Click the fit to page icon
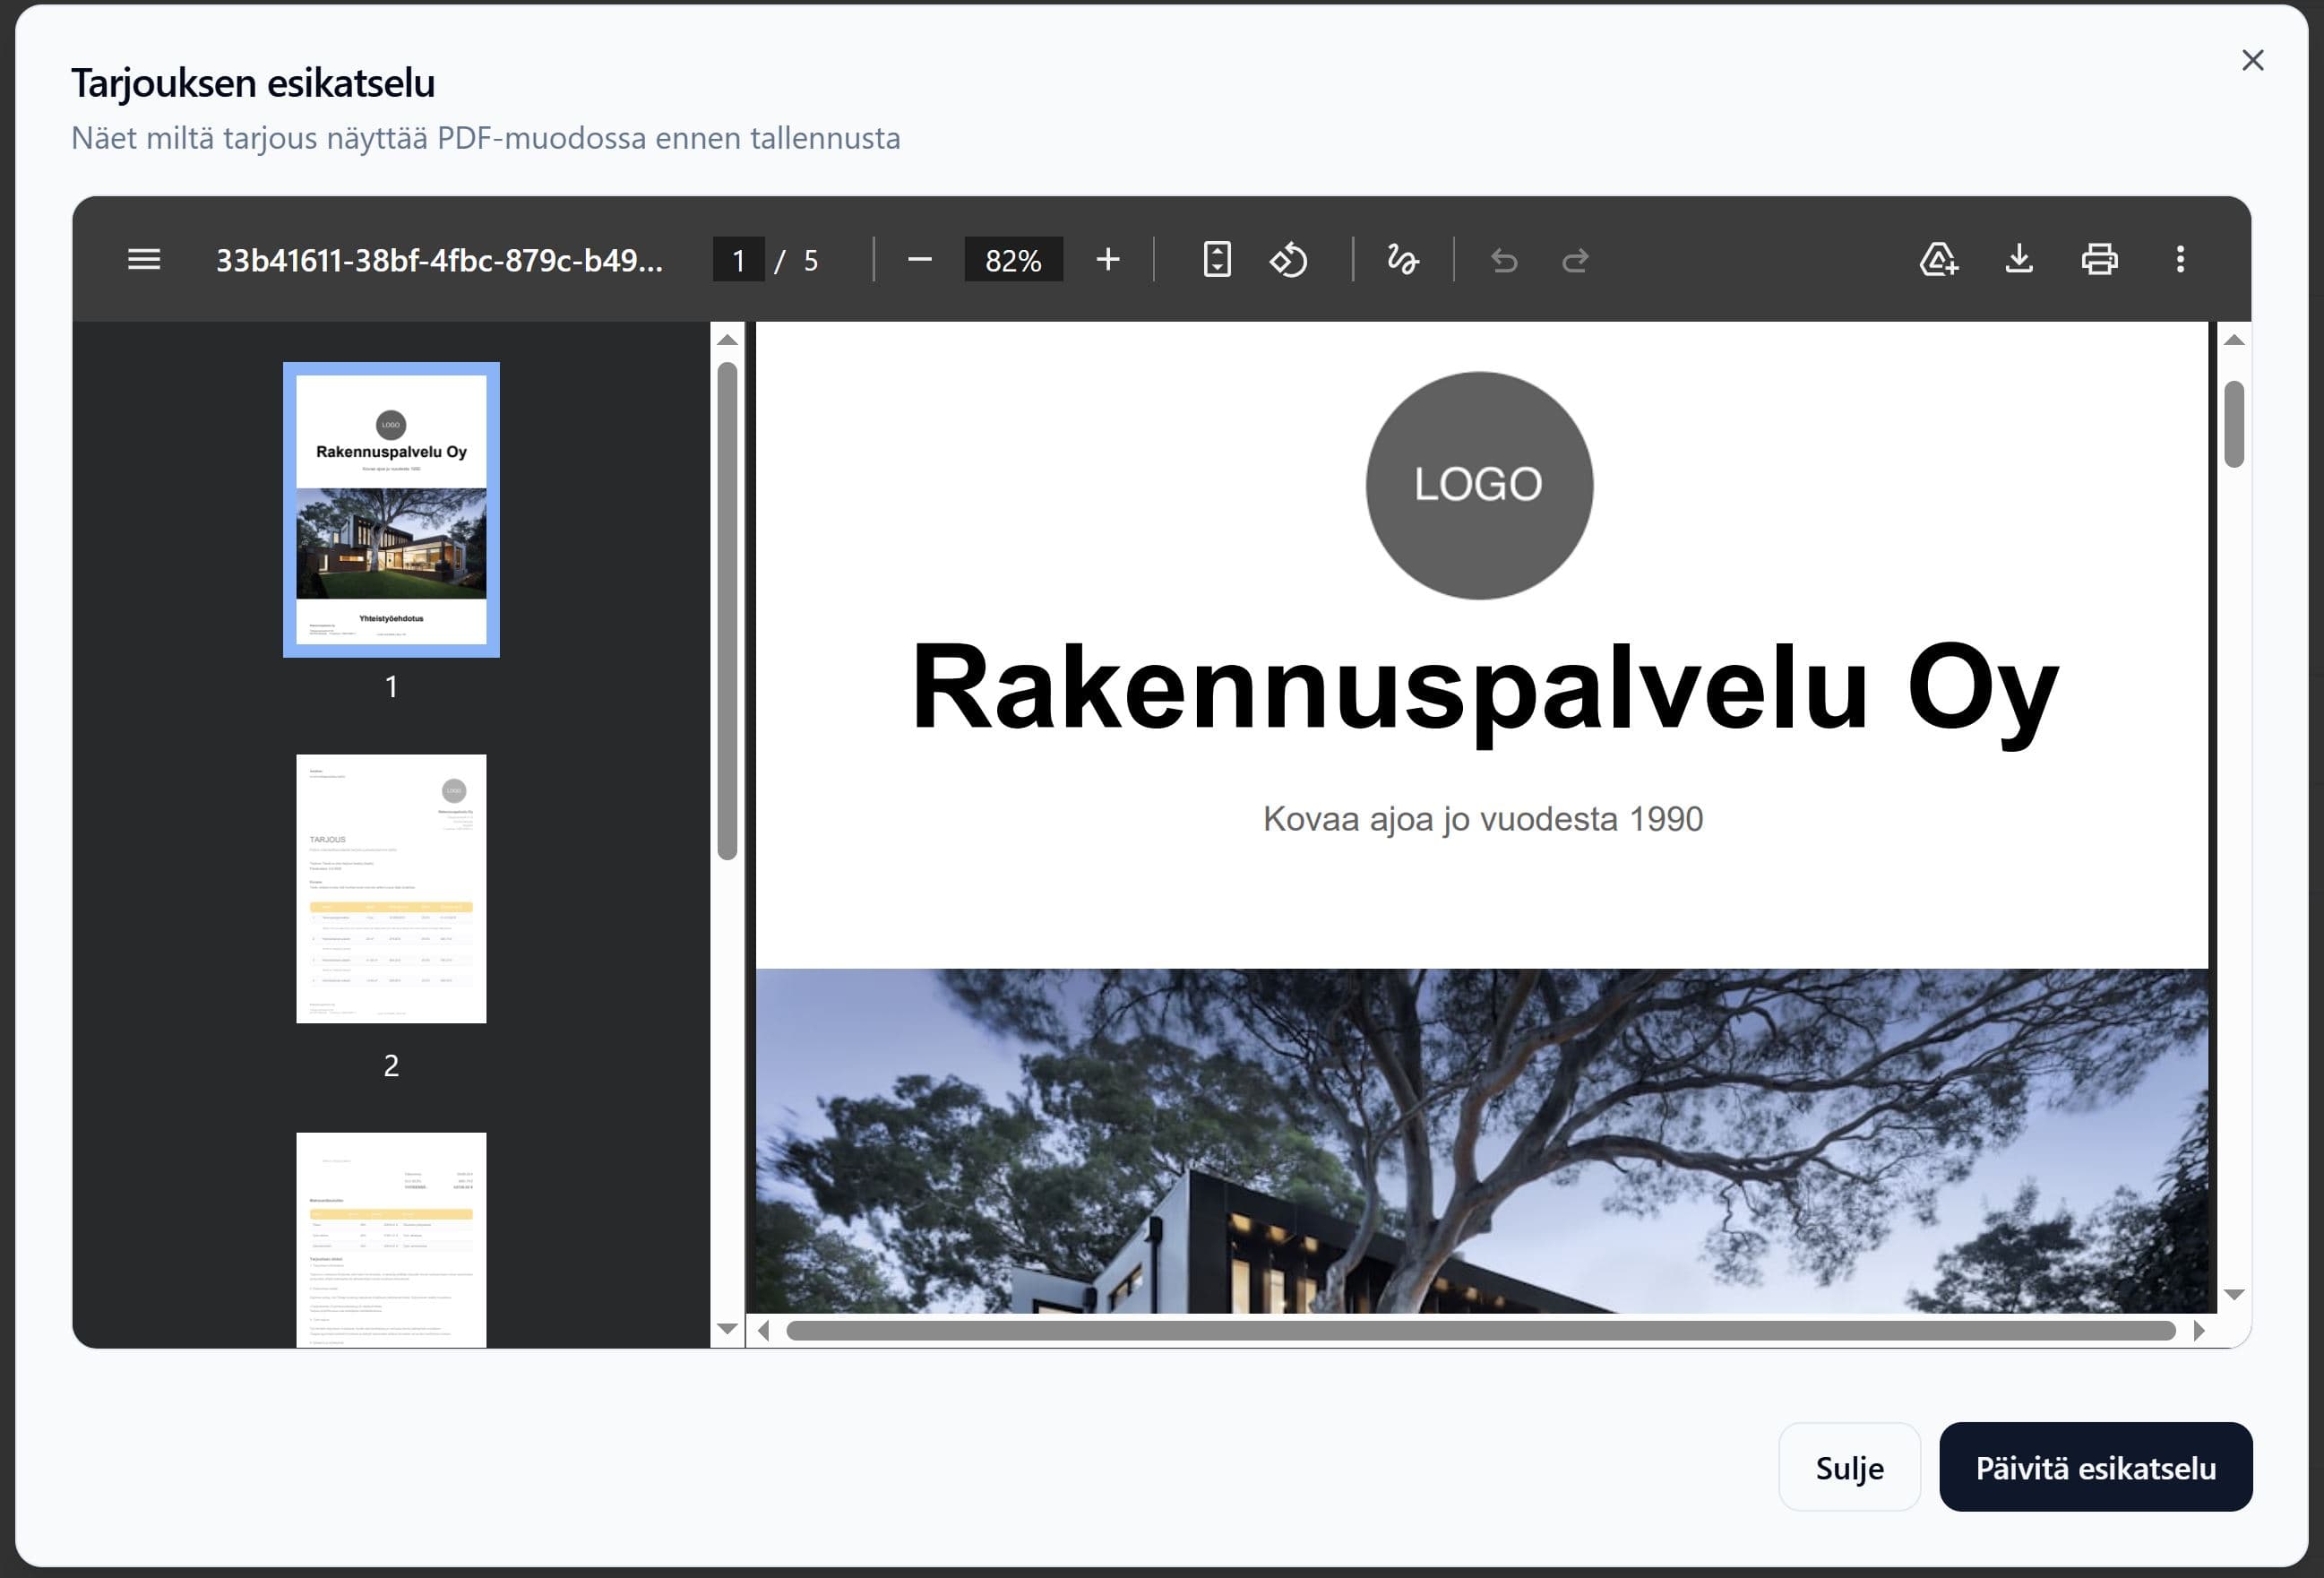This screenshot has height=1578, width=2324. 1216,260
